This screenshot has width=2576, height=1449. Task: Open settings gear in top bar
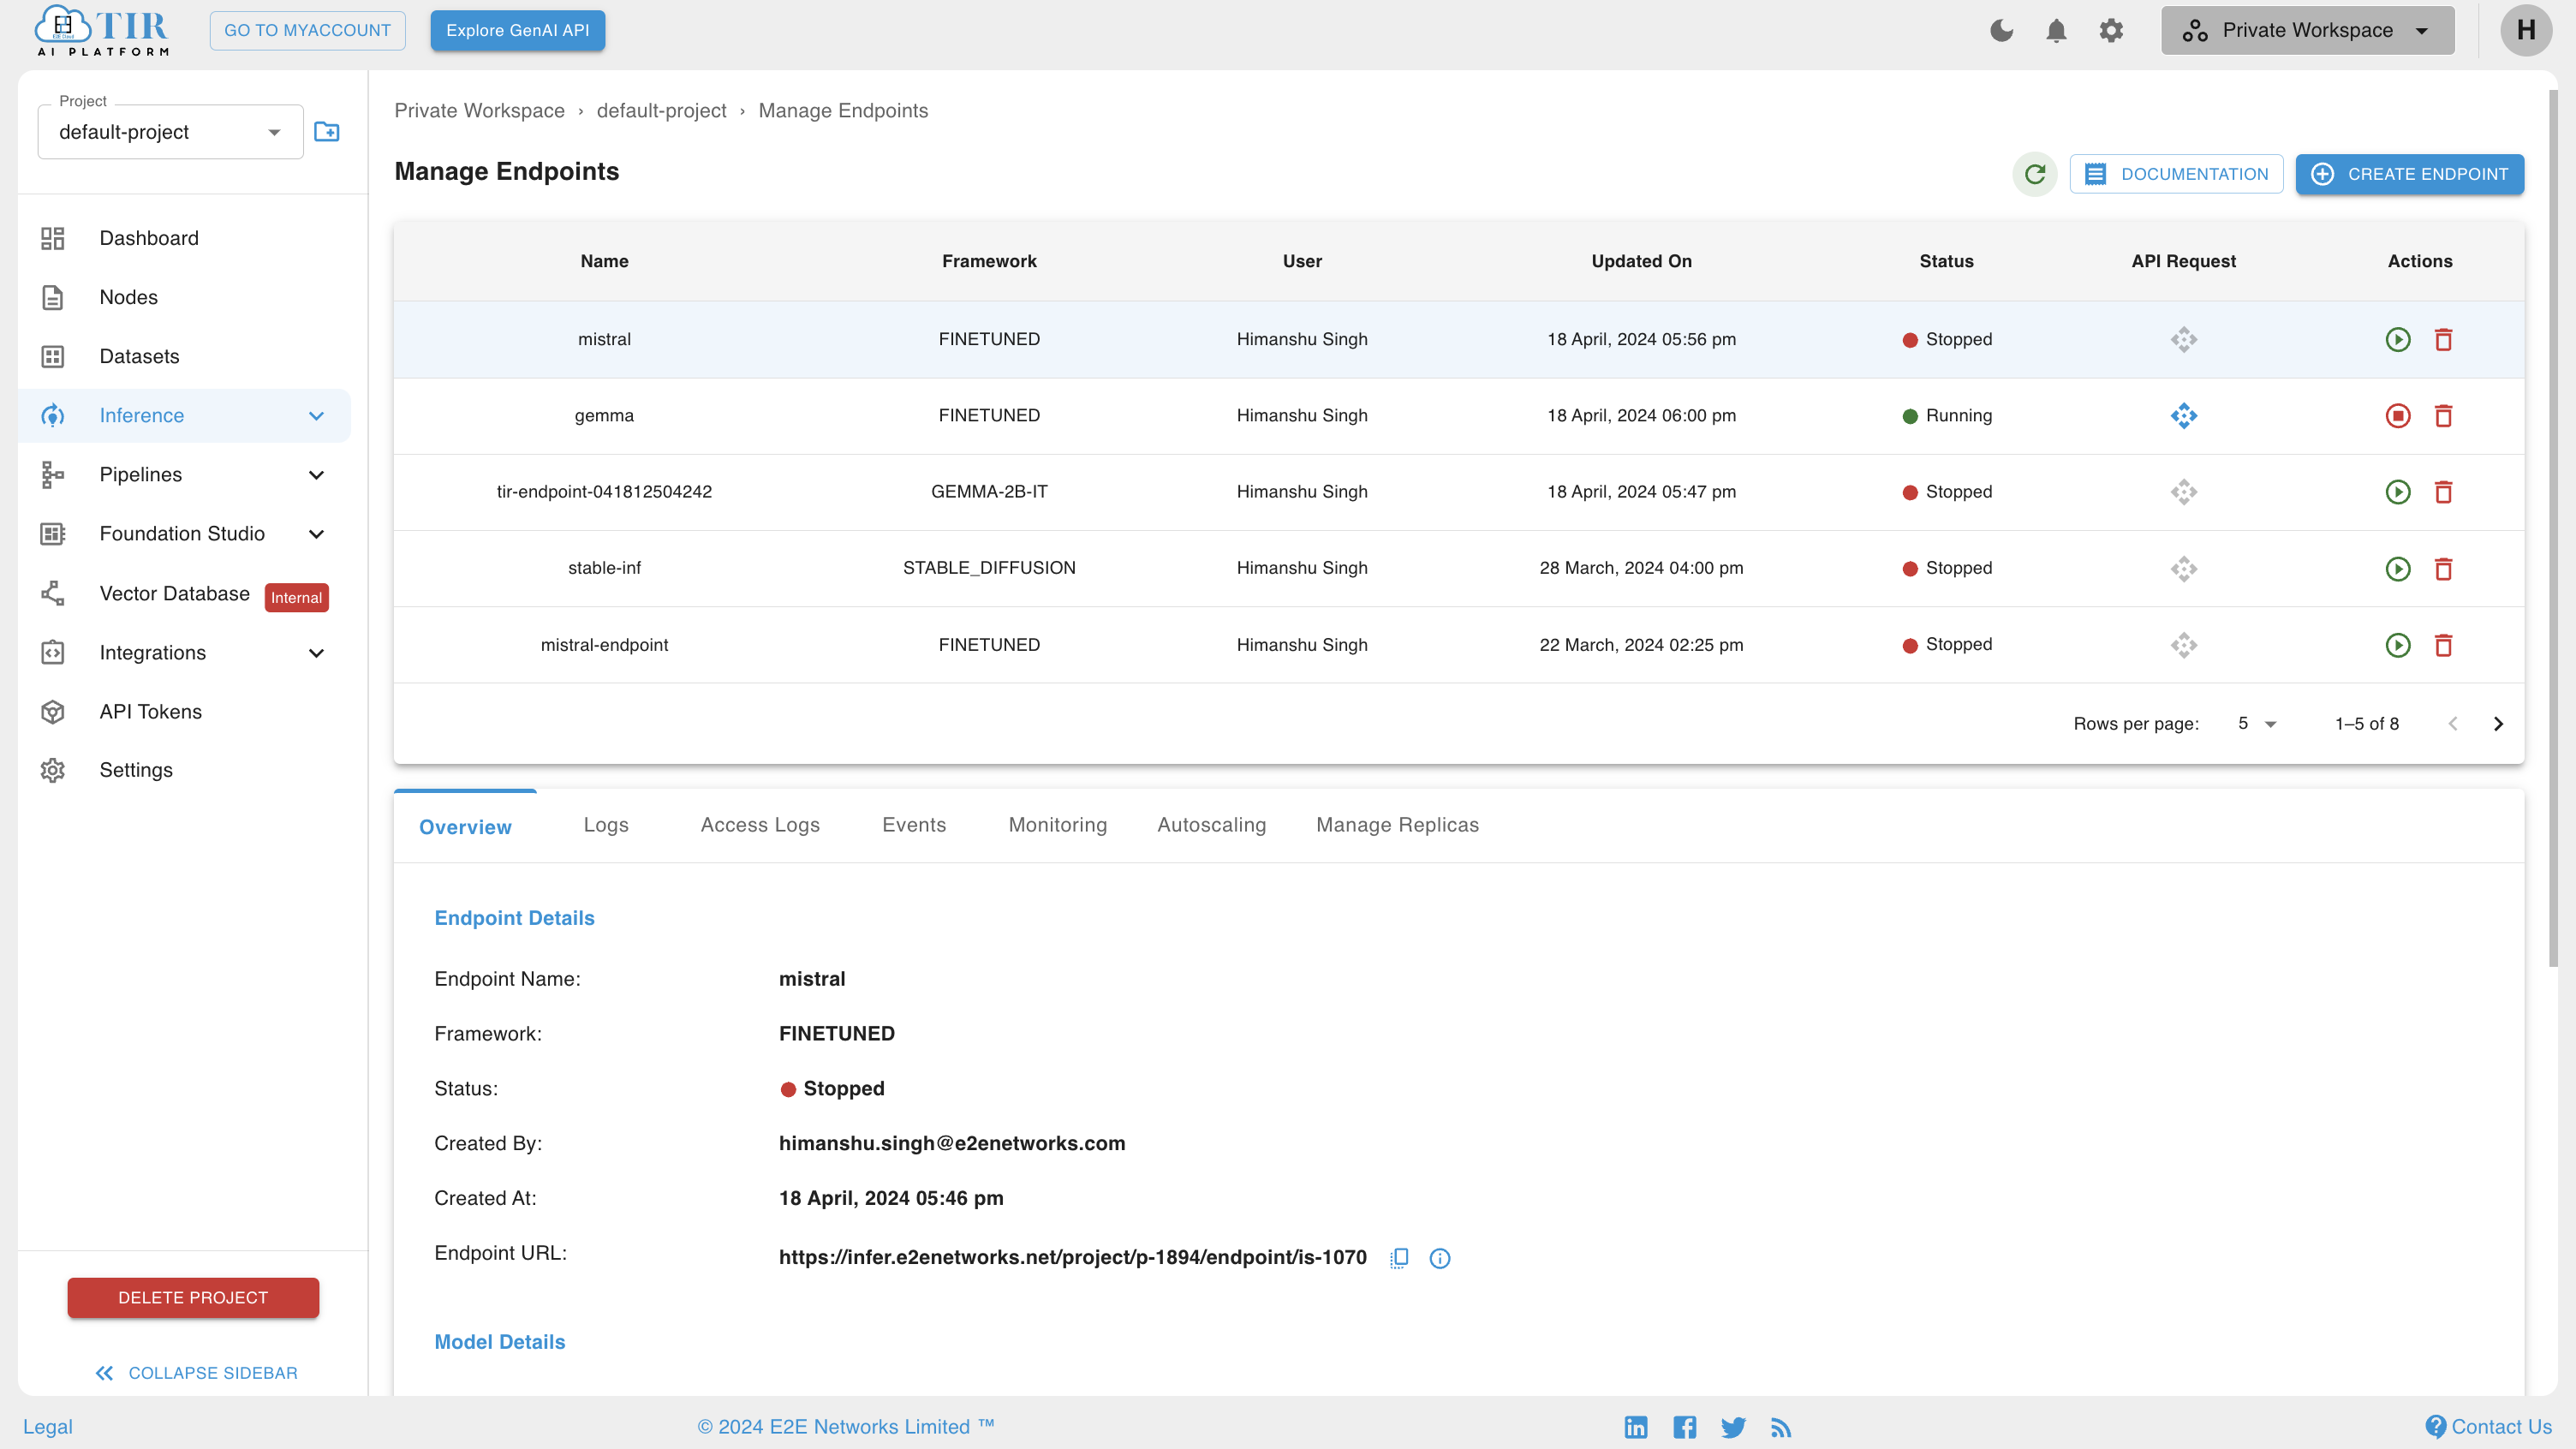[2111, 30]
